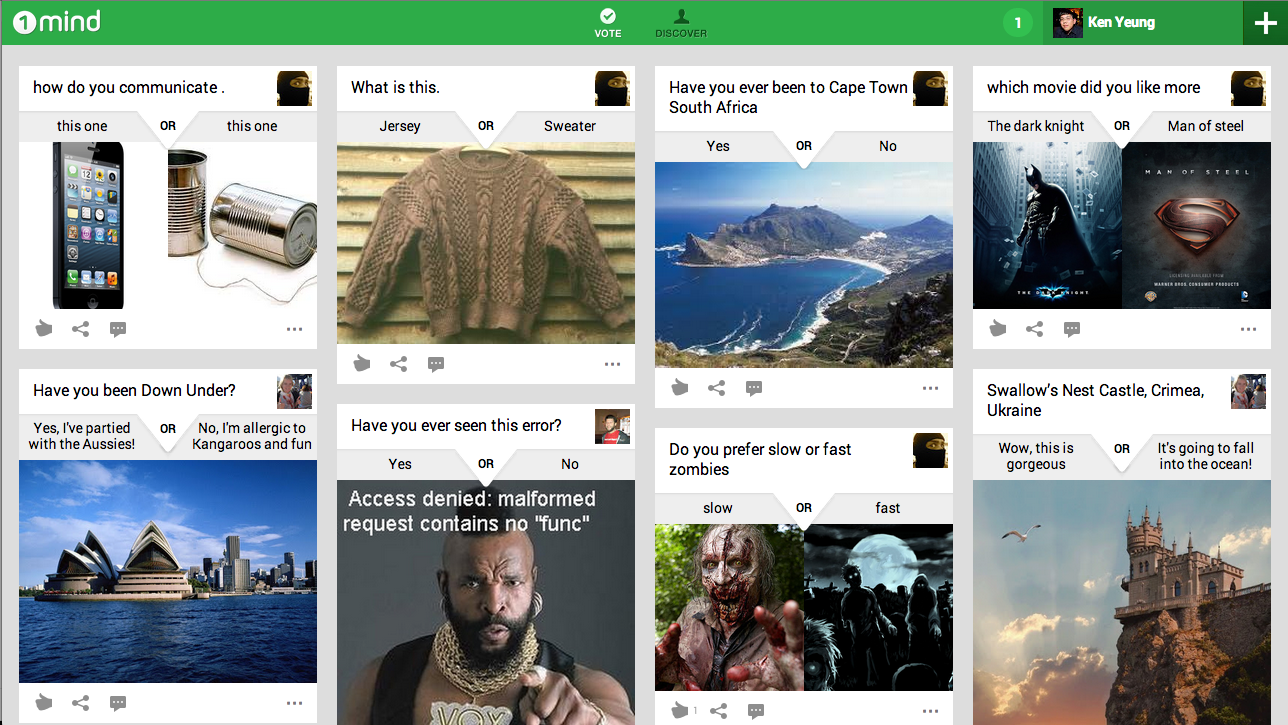The image size is (1288, 725).
Task: Click the green plus button to create a post
Action: tap(1267, 21)
